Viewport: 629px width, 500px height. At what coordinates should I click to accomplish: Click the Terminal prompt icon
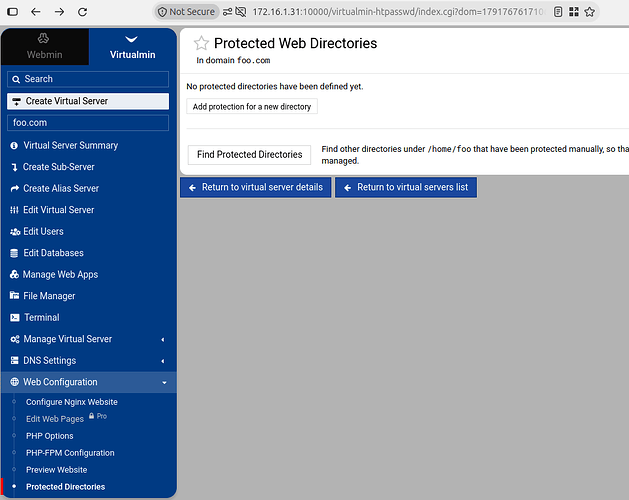click(x=15, y=318)
